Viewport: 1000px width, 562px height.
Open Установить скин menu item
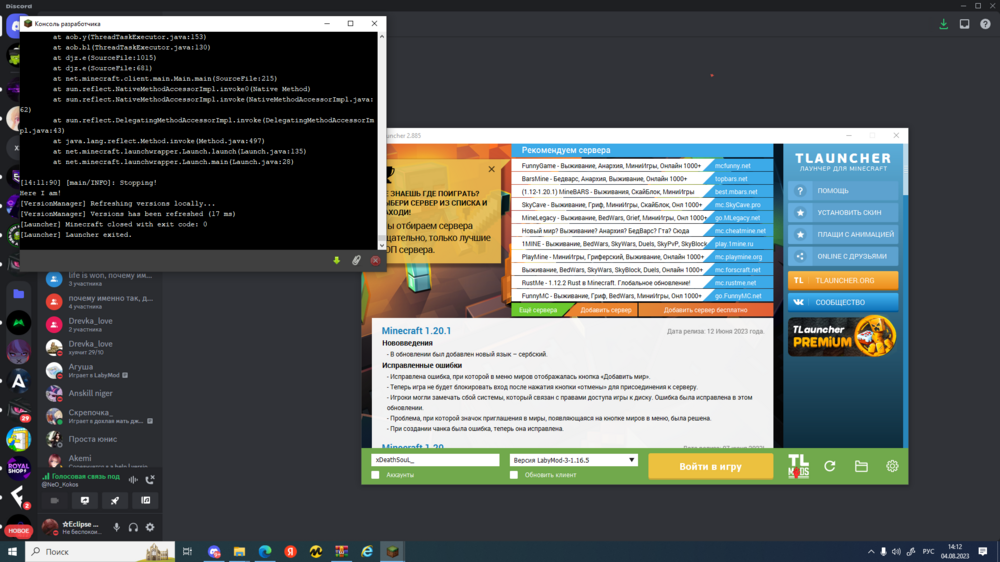pos(843,212)
